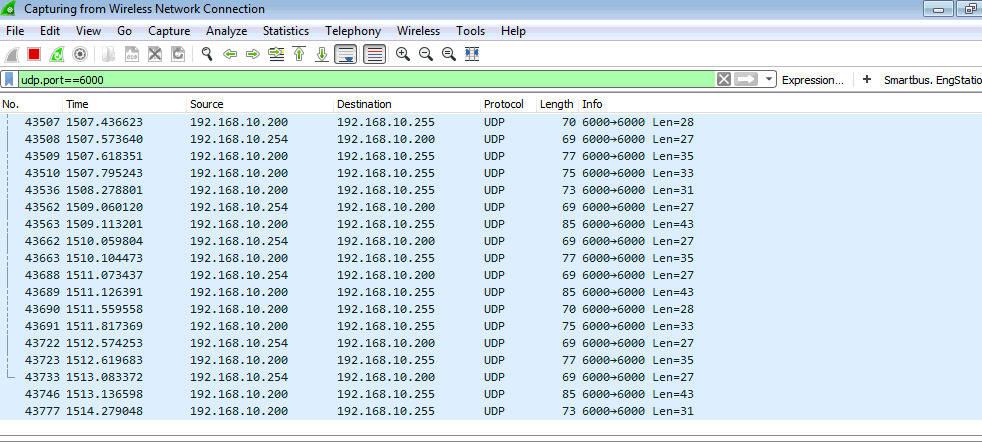This screenshot has width=982, height=443.
Task: Restore down the Wireshark window
Action: click(969, 9)
